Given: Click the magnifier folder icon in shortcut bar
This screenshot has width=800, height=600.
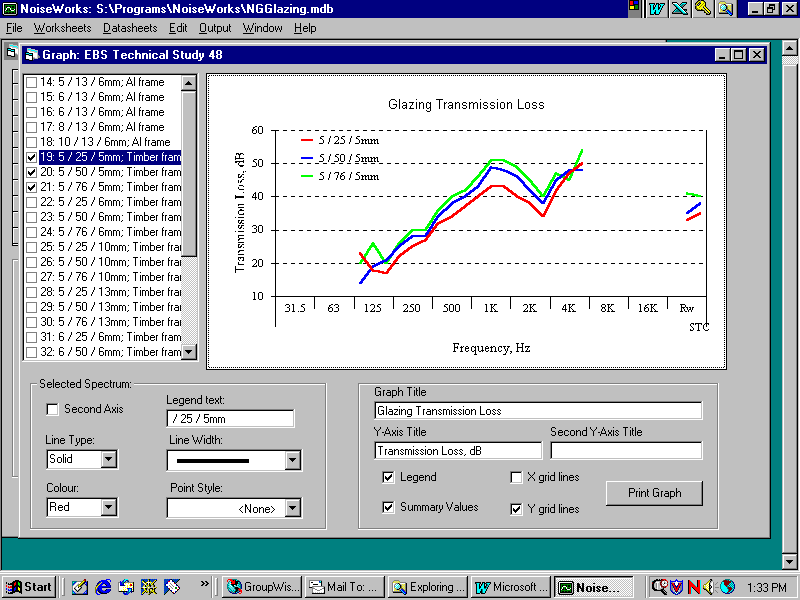Looking at the screenshot, I should tap(725, 9).
